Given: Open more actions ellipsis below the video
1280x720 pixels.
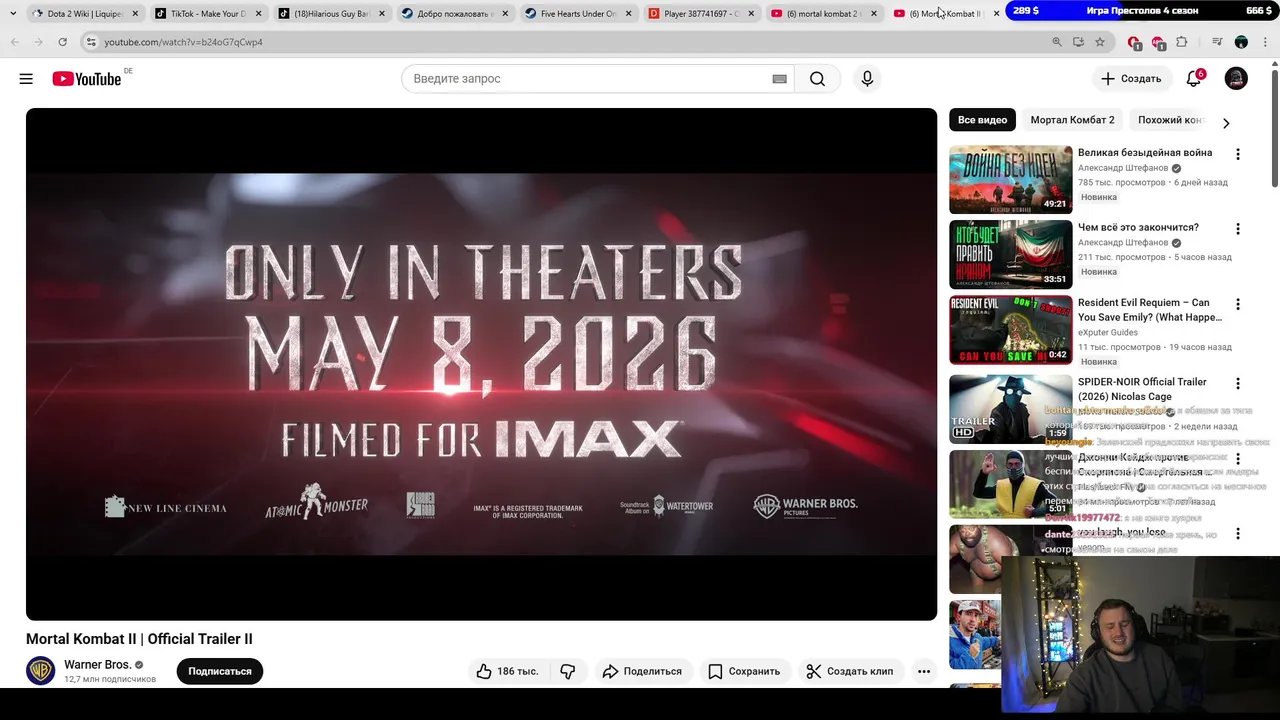Looking at the screenshot, I should [924, 671].
